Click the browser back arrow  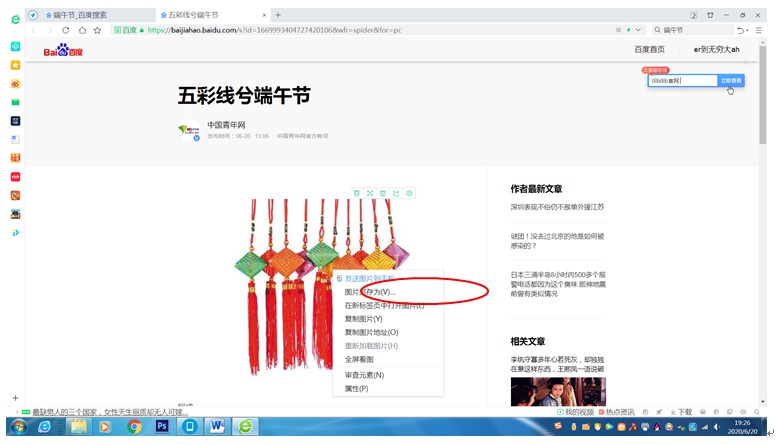coord(35,30)
